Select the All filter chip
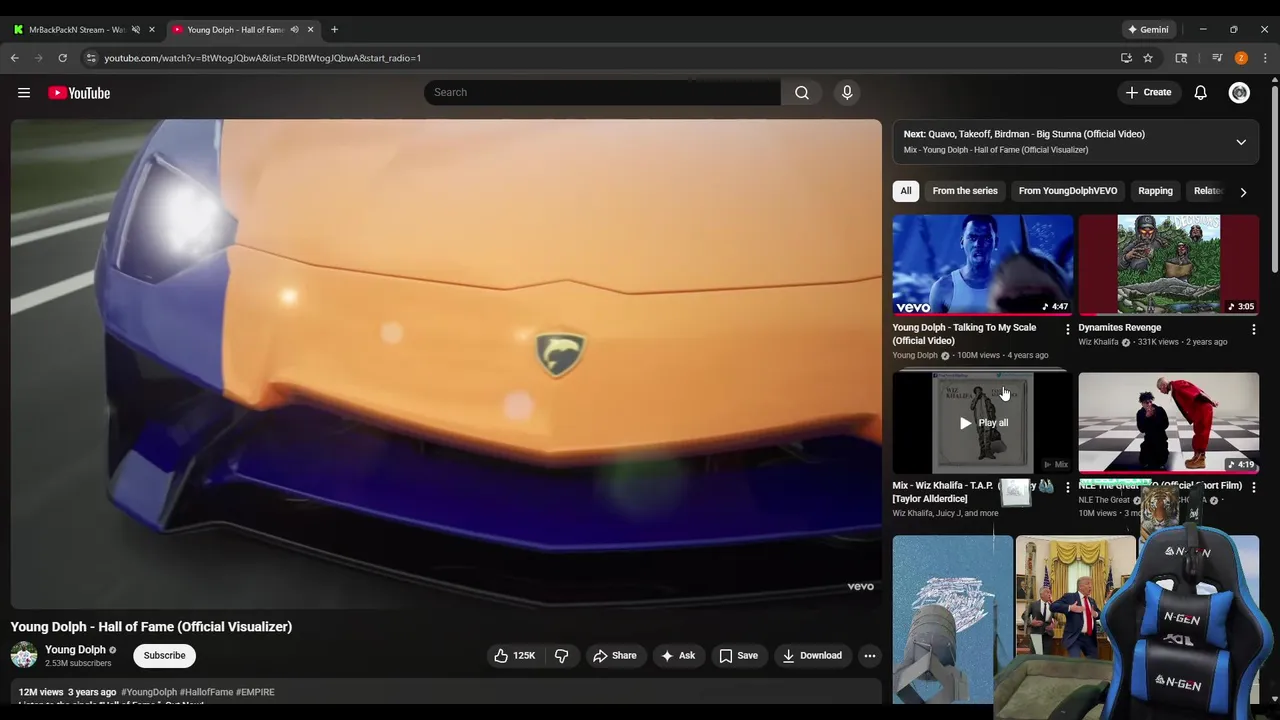This screenshot has width=1280, height=720. pos(906,191)
